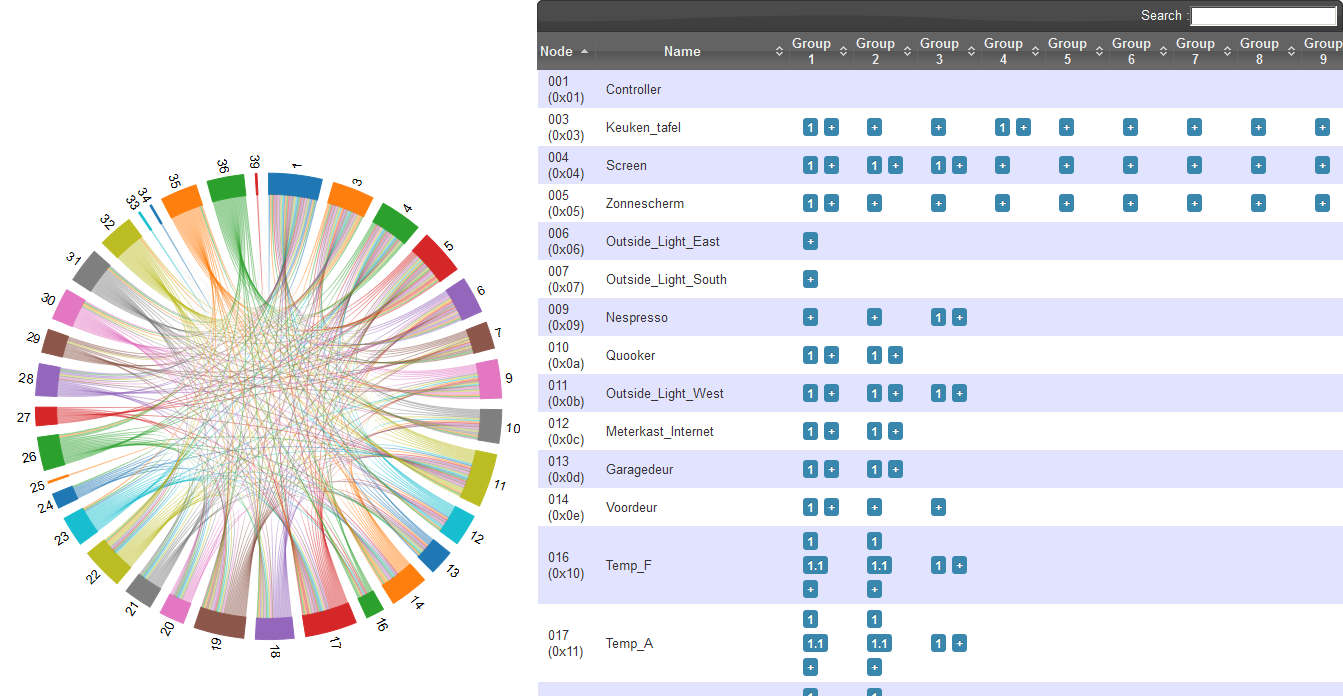The image size is (1343, 696).
Task: Sort table by Group 6 column
Action: click(1138, 51)
